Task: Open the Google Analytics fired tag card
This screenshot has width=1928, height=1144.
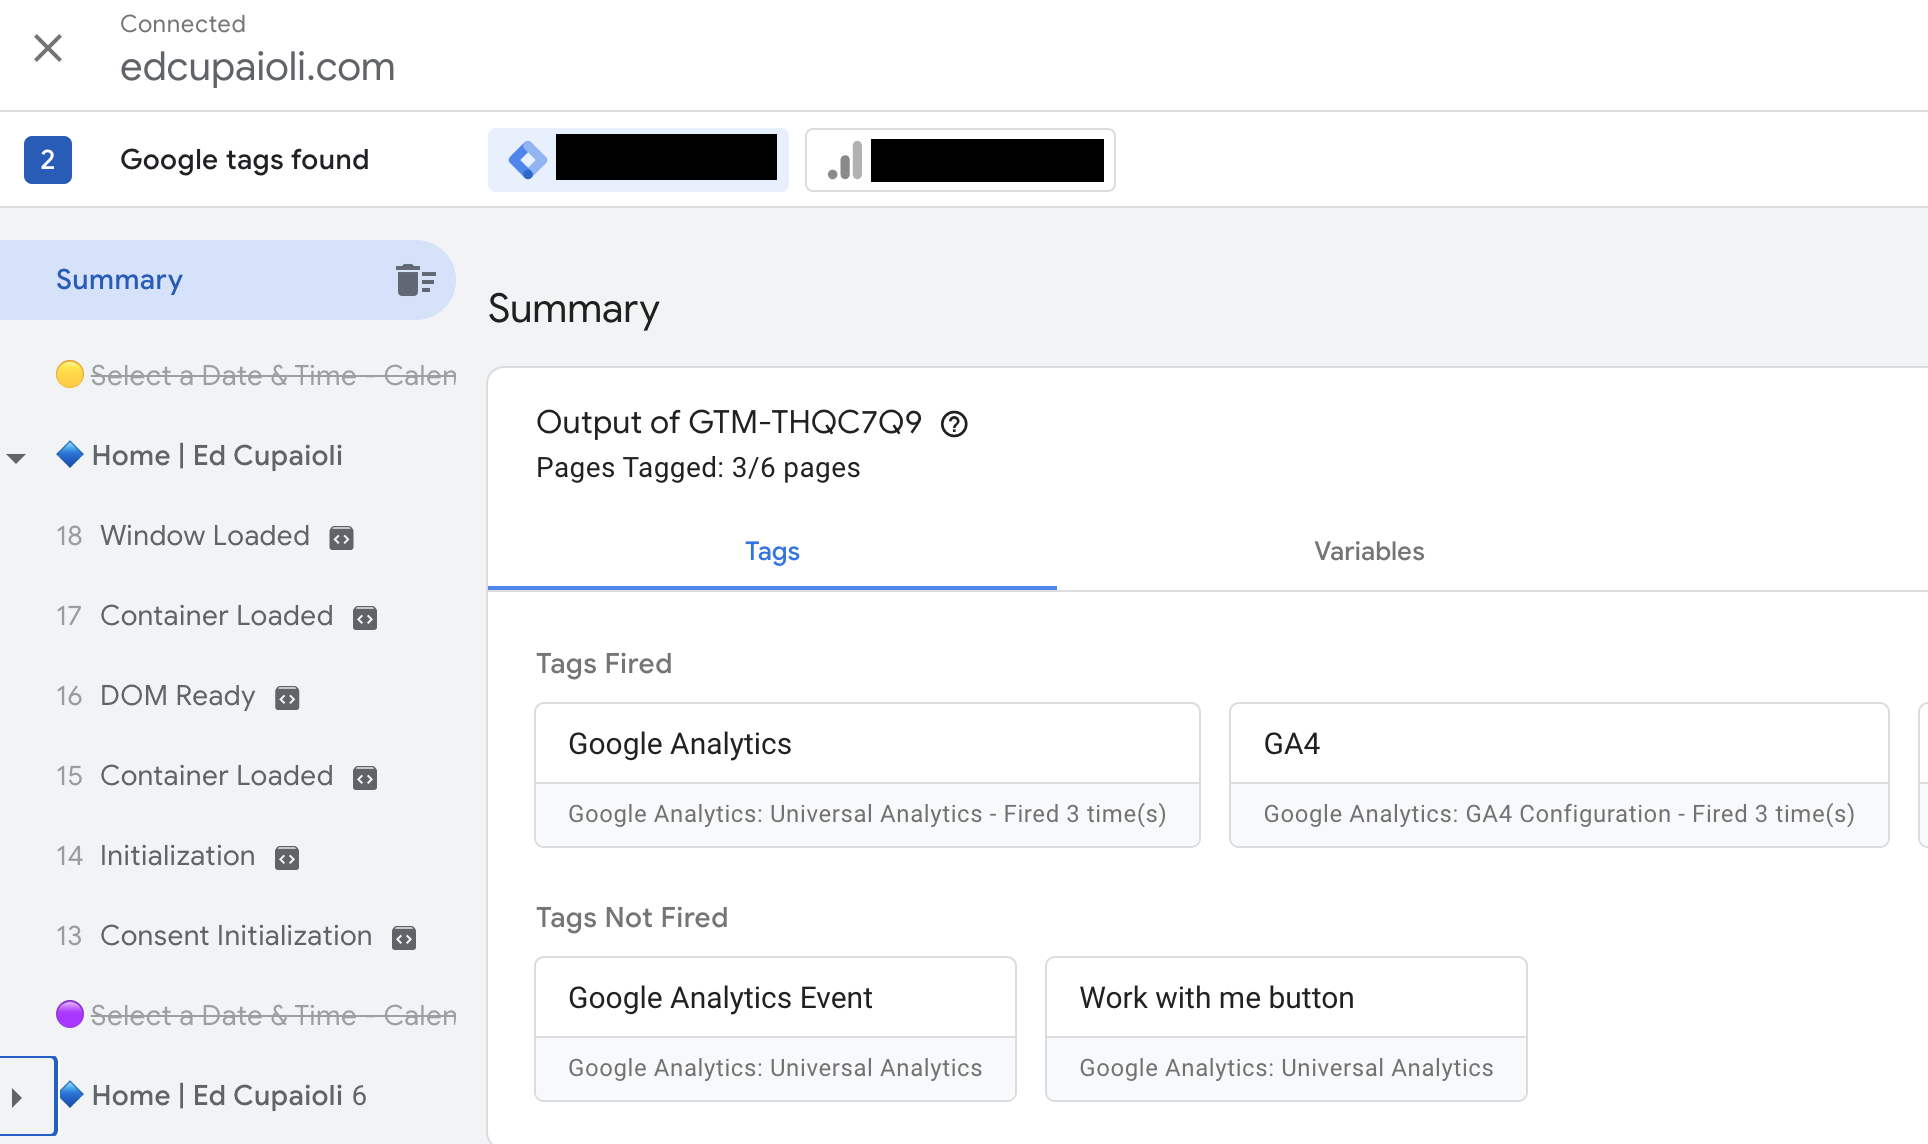Action: tap(867, 775)
